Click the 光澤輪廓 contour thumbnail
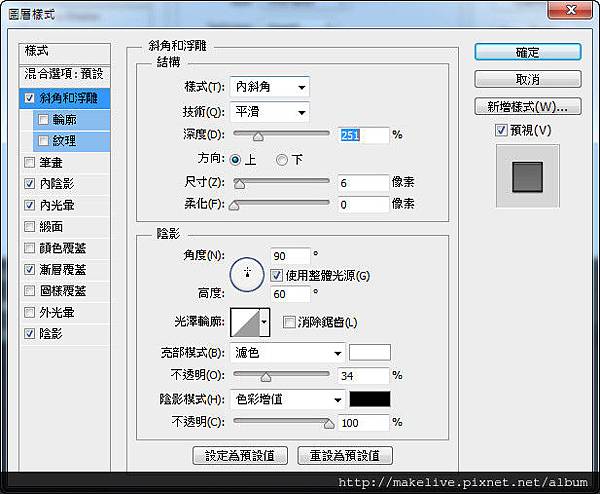The width and height of the screenshot is (600, 494). coord(245,322)
